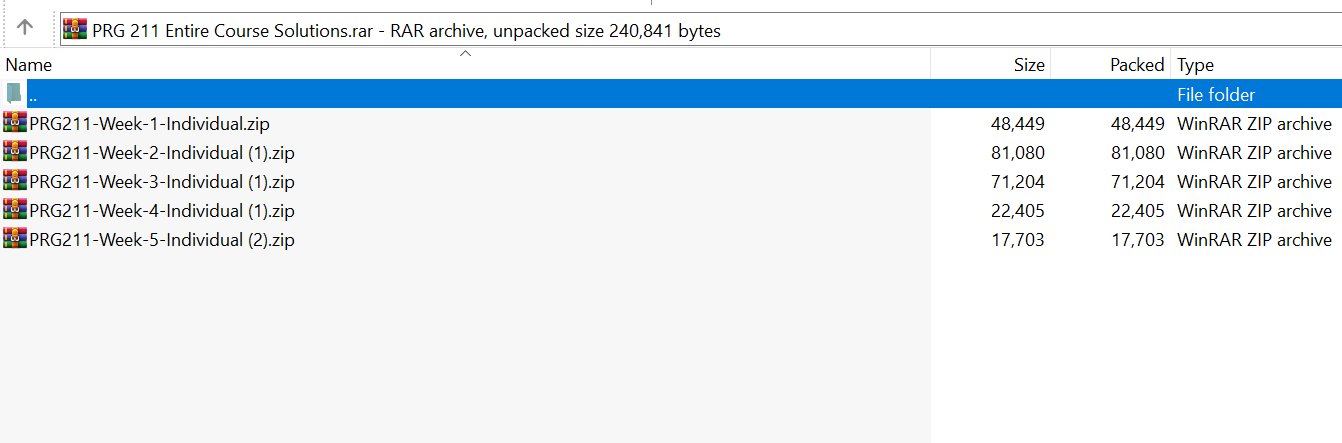
Task: Sort by the Packed column header
Action: [1137, 65]
